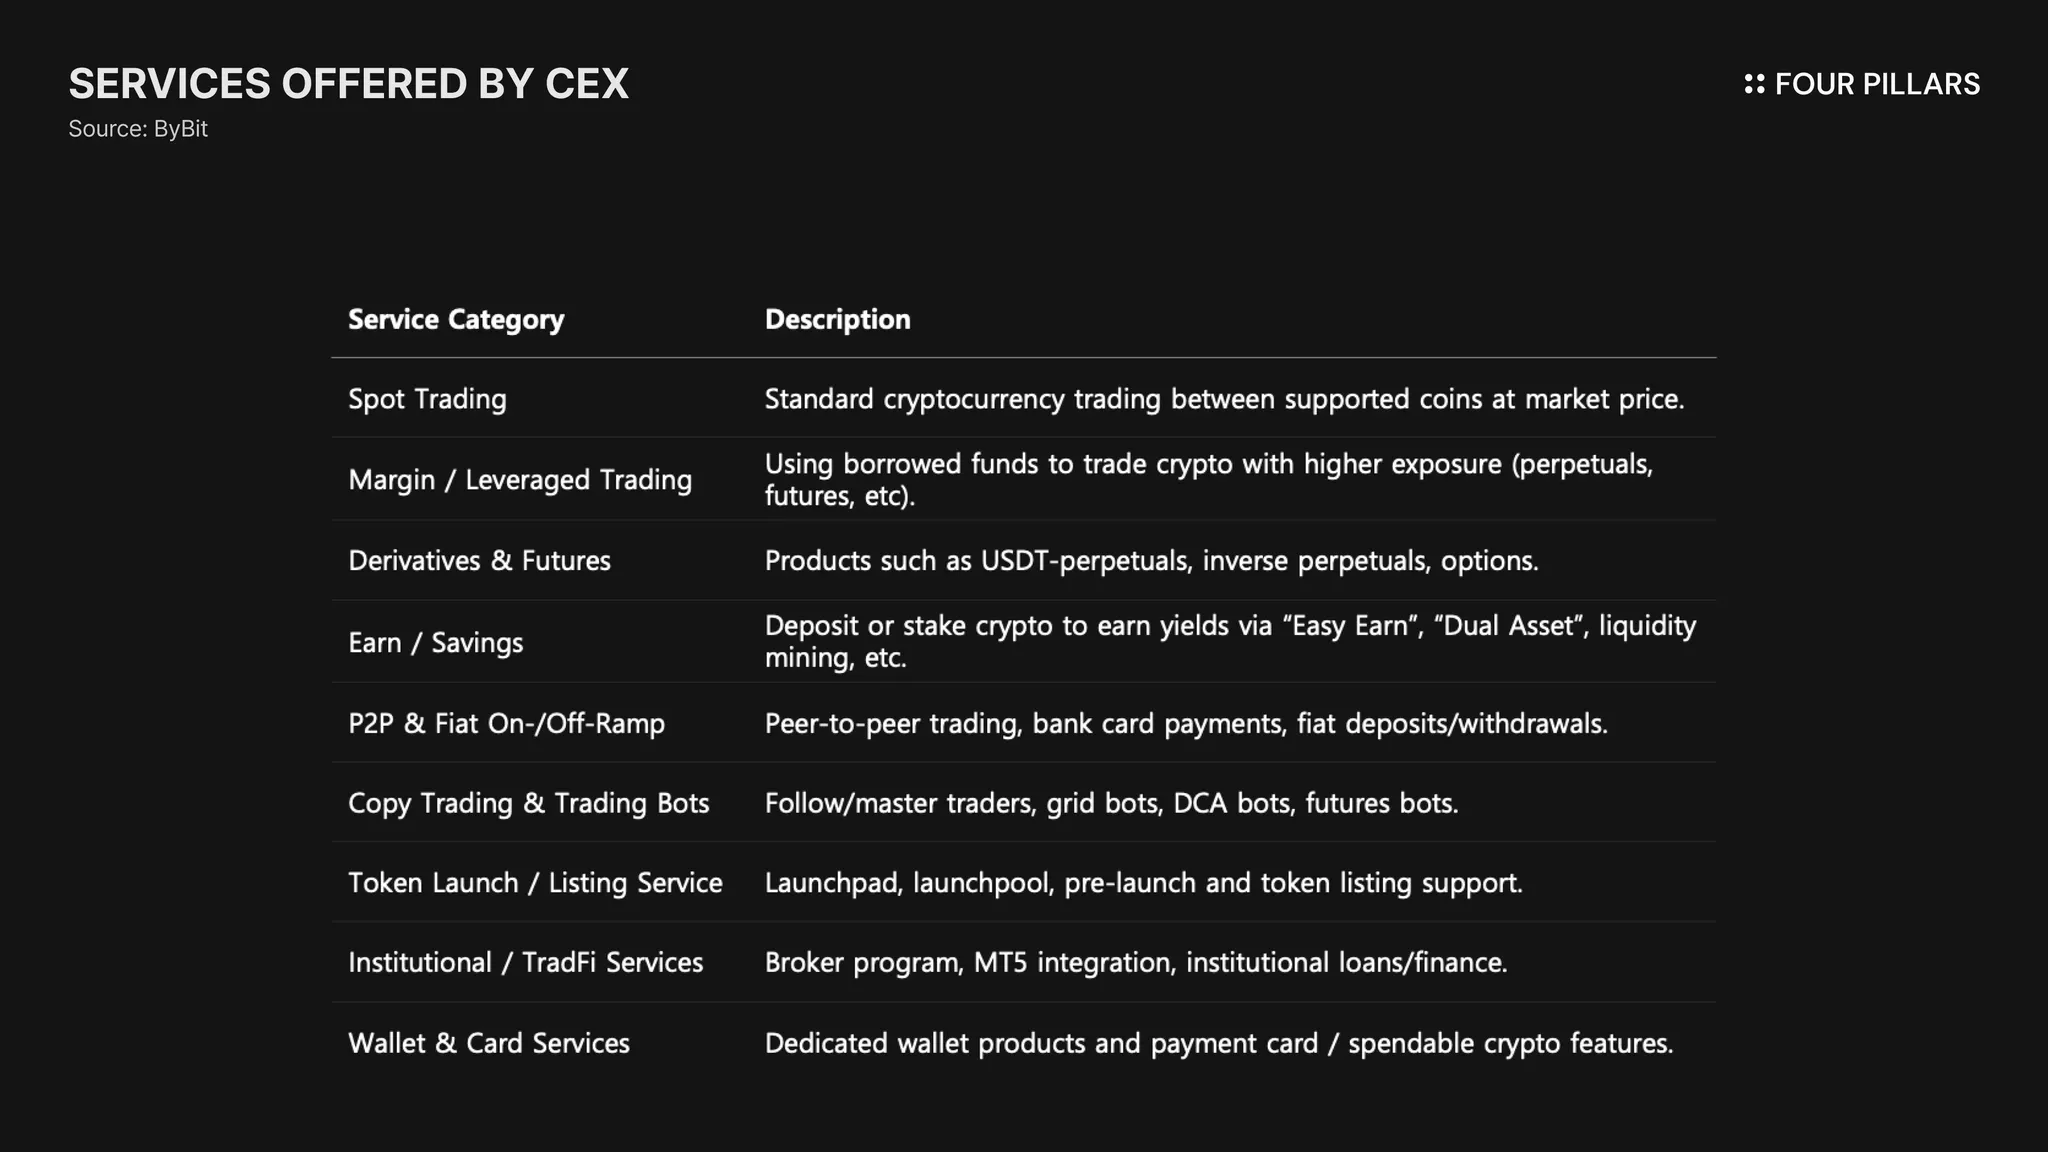This screenshot has width=2048, height=1152.
Task: Select the 'Institutional / TradFi Services' row label
Action: (x=525, y=962)
